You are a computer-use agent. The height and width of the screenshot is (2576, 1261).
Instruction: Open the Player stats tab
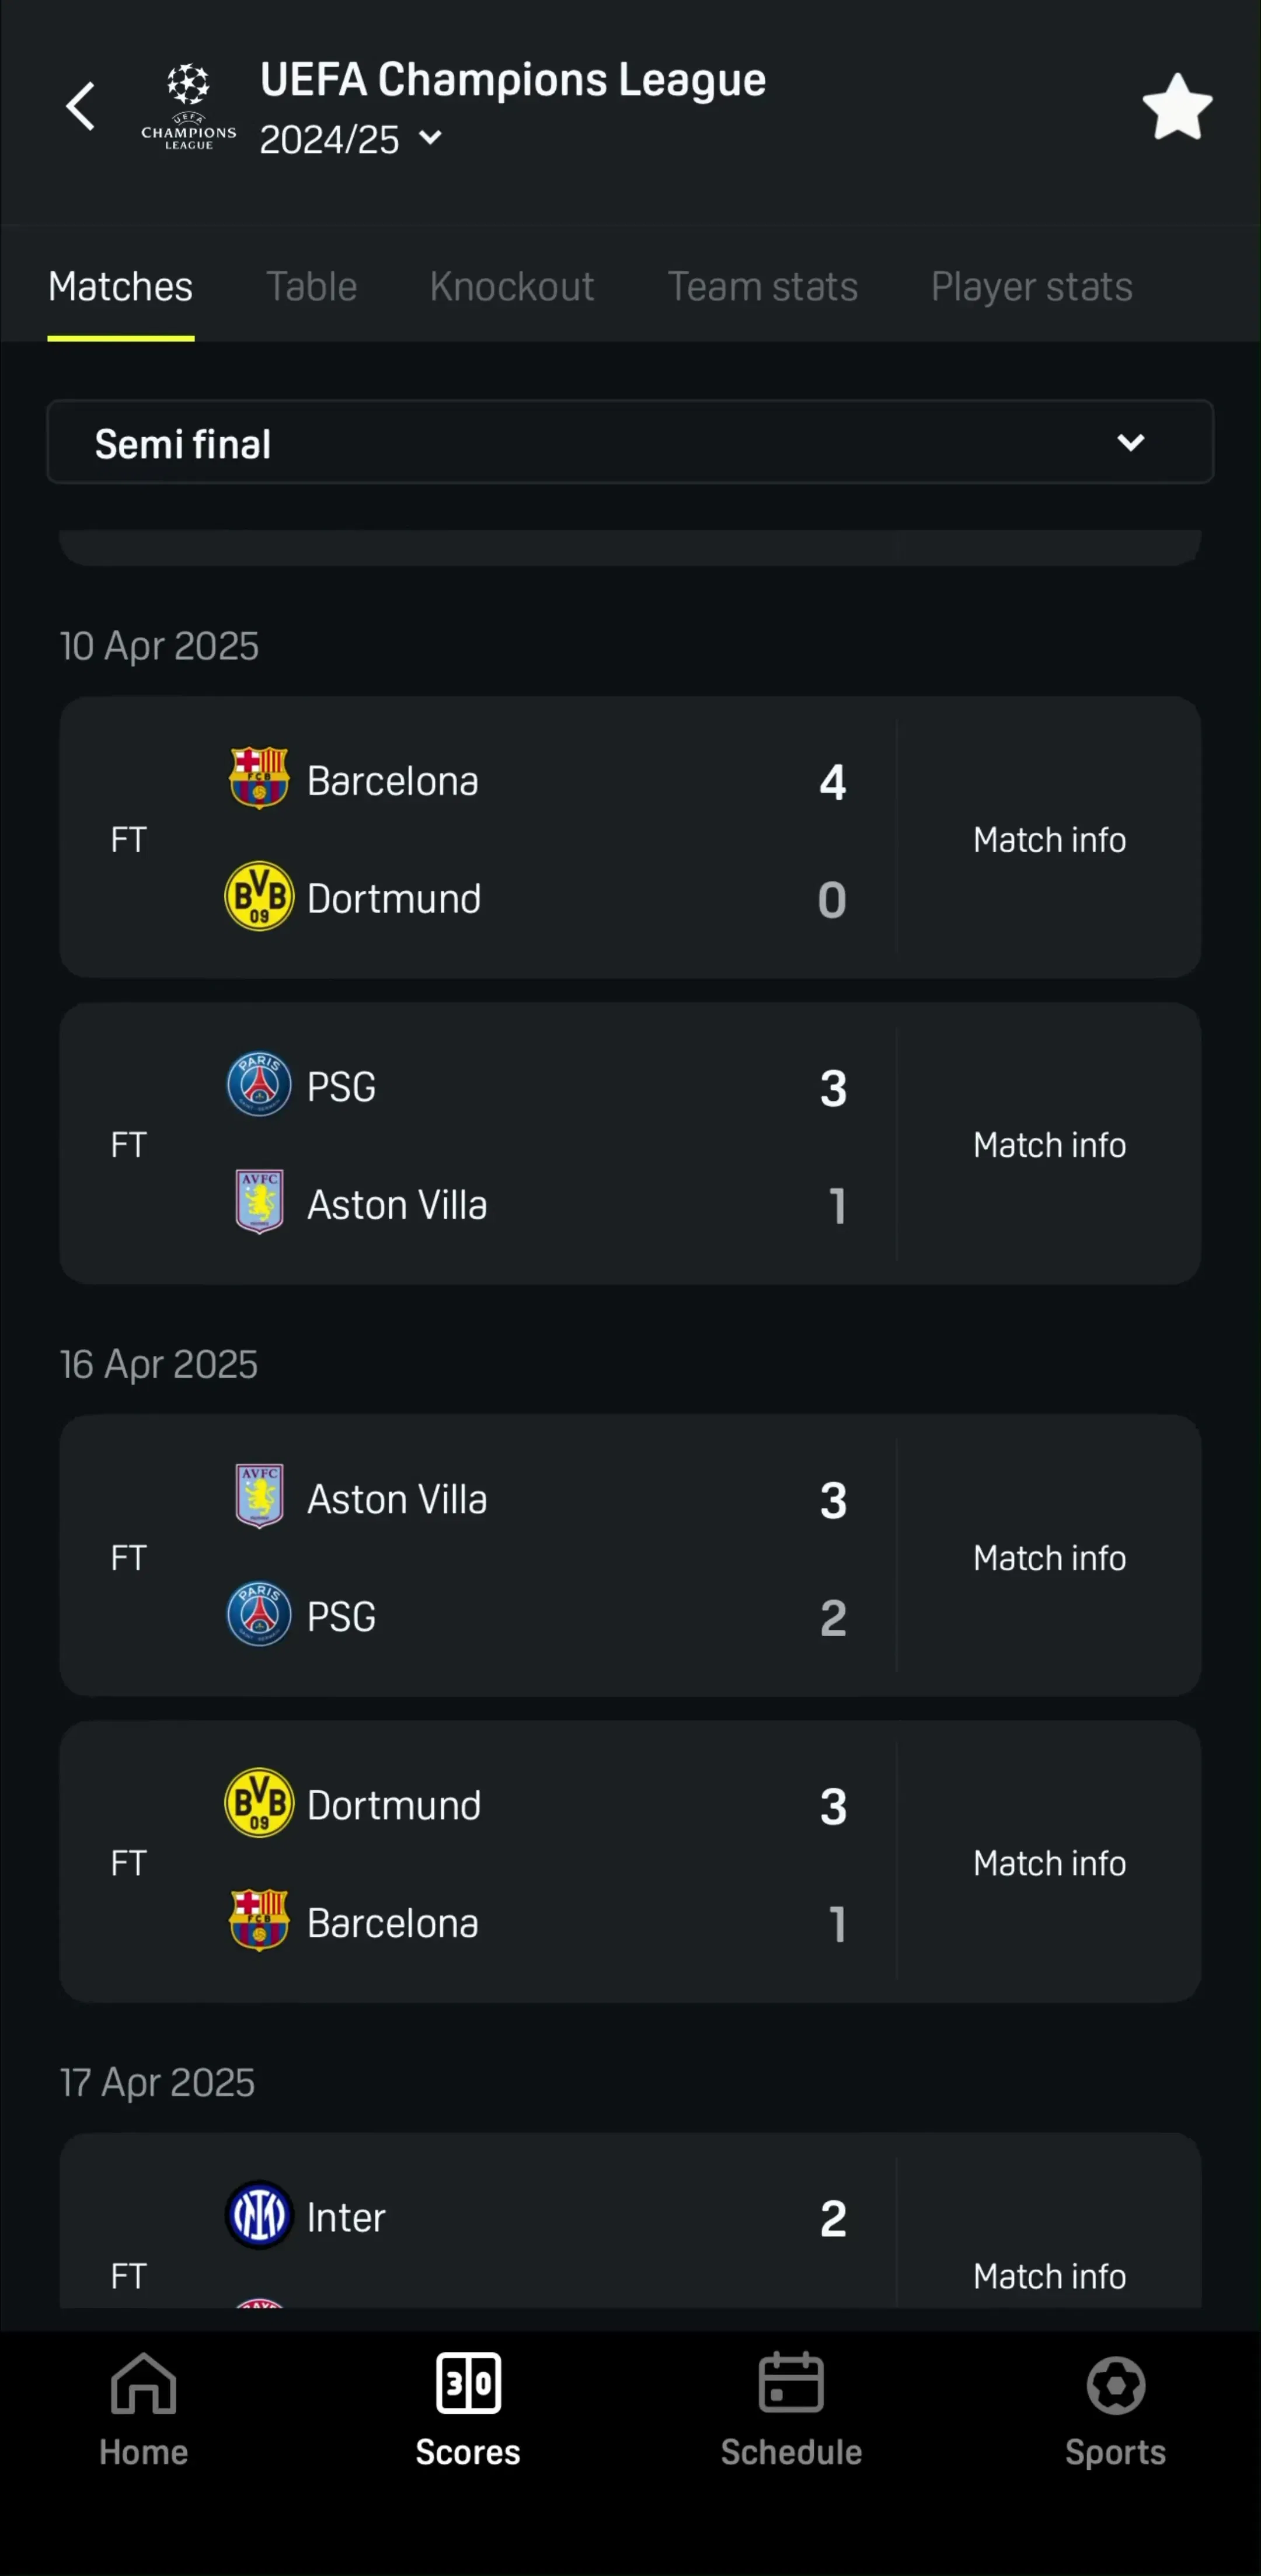1032,287
